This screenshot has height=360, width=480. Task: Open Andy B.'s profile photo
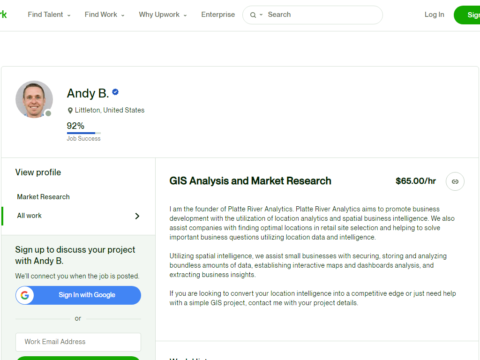[x=34, y=99]
